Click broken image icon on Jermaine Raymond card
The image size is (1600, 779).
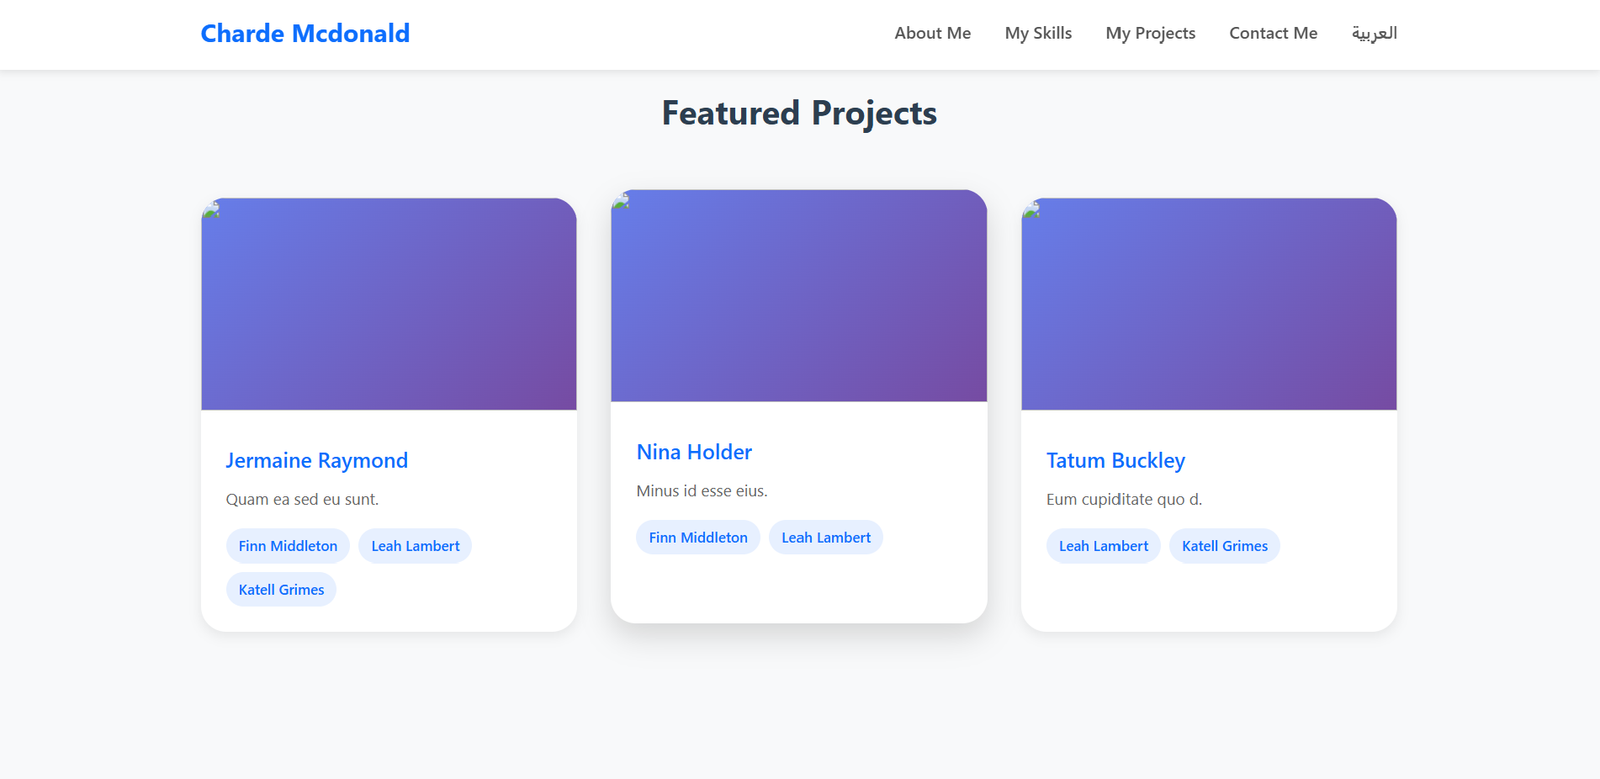pyautogui.click(x=211, y=209)
